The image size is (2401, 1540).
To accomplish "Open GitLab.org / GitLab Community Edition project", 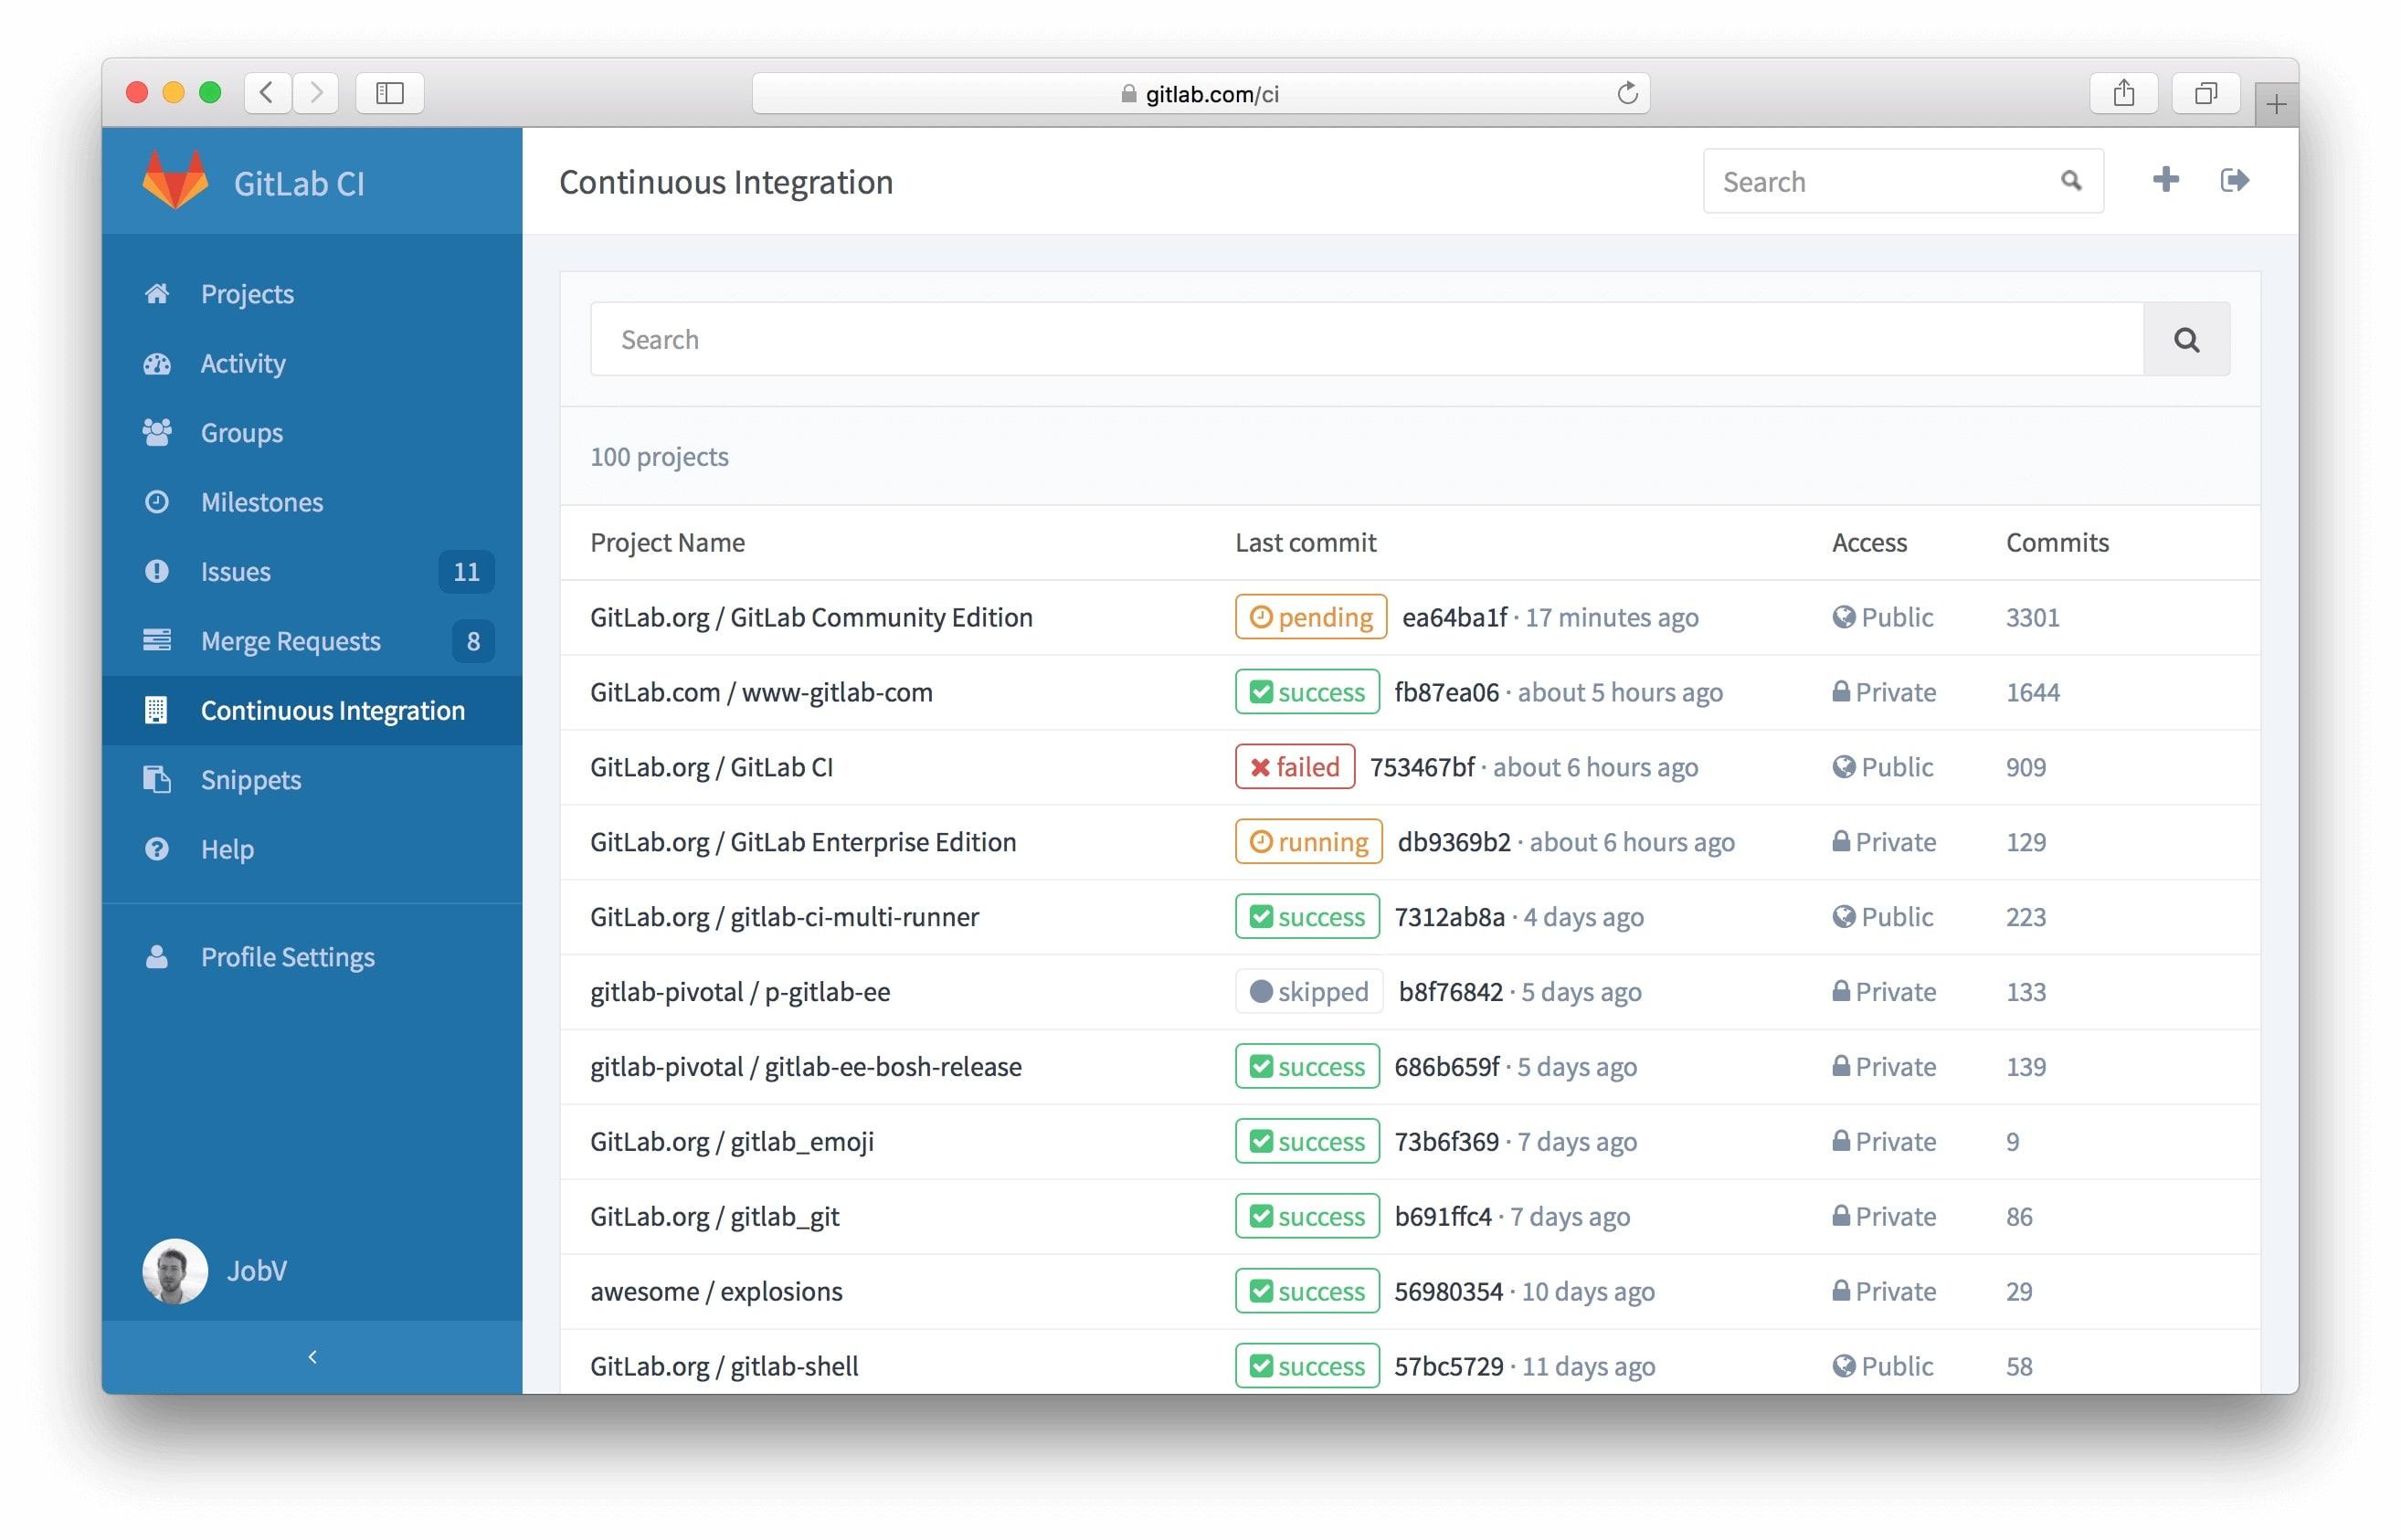I will [x=811, y=617].
